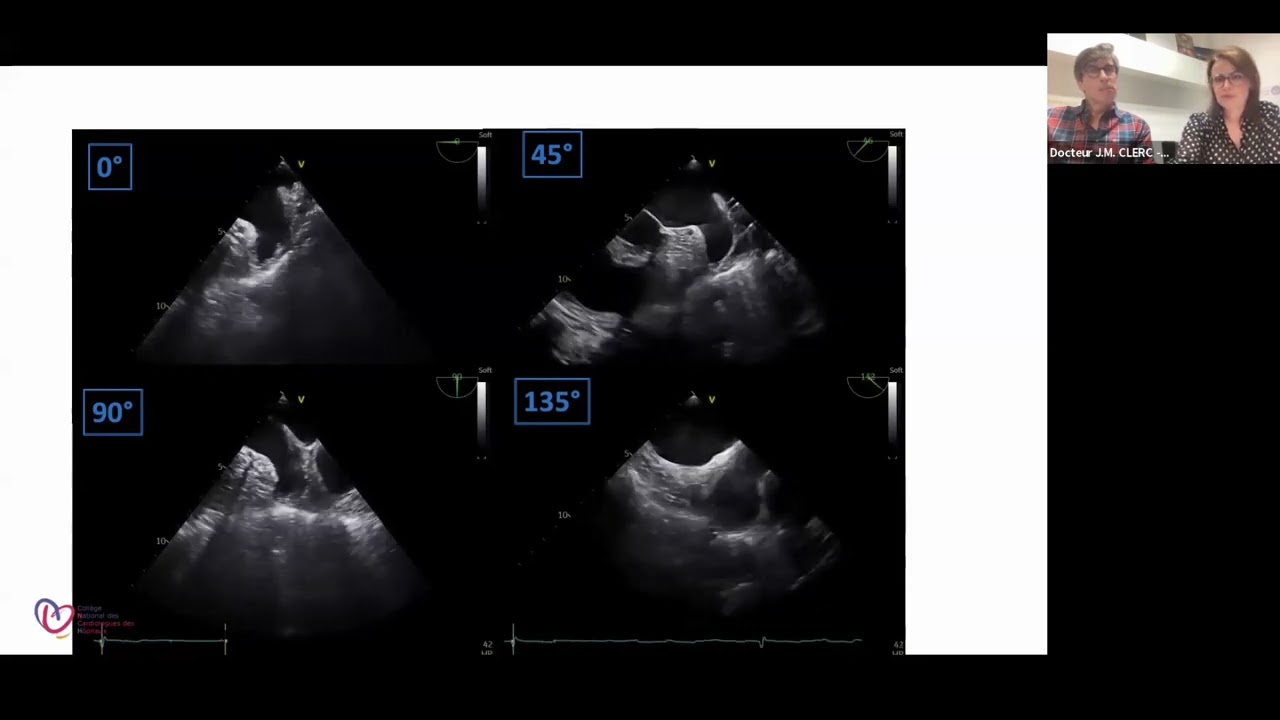1280x720 pixels.
Task: Click the grayscale bar in the 135° view
Action: [892, 418]
